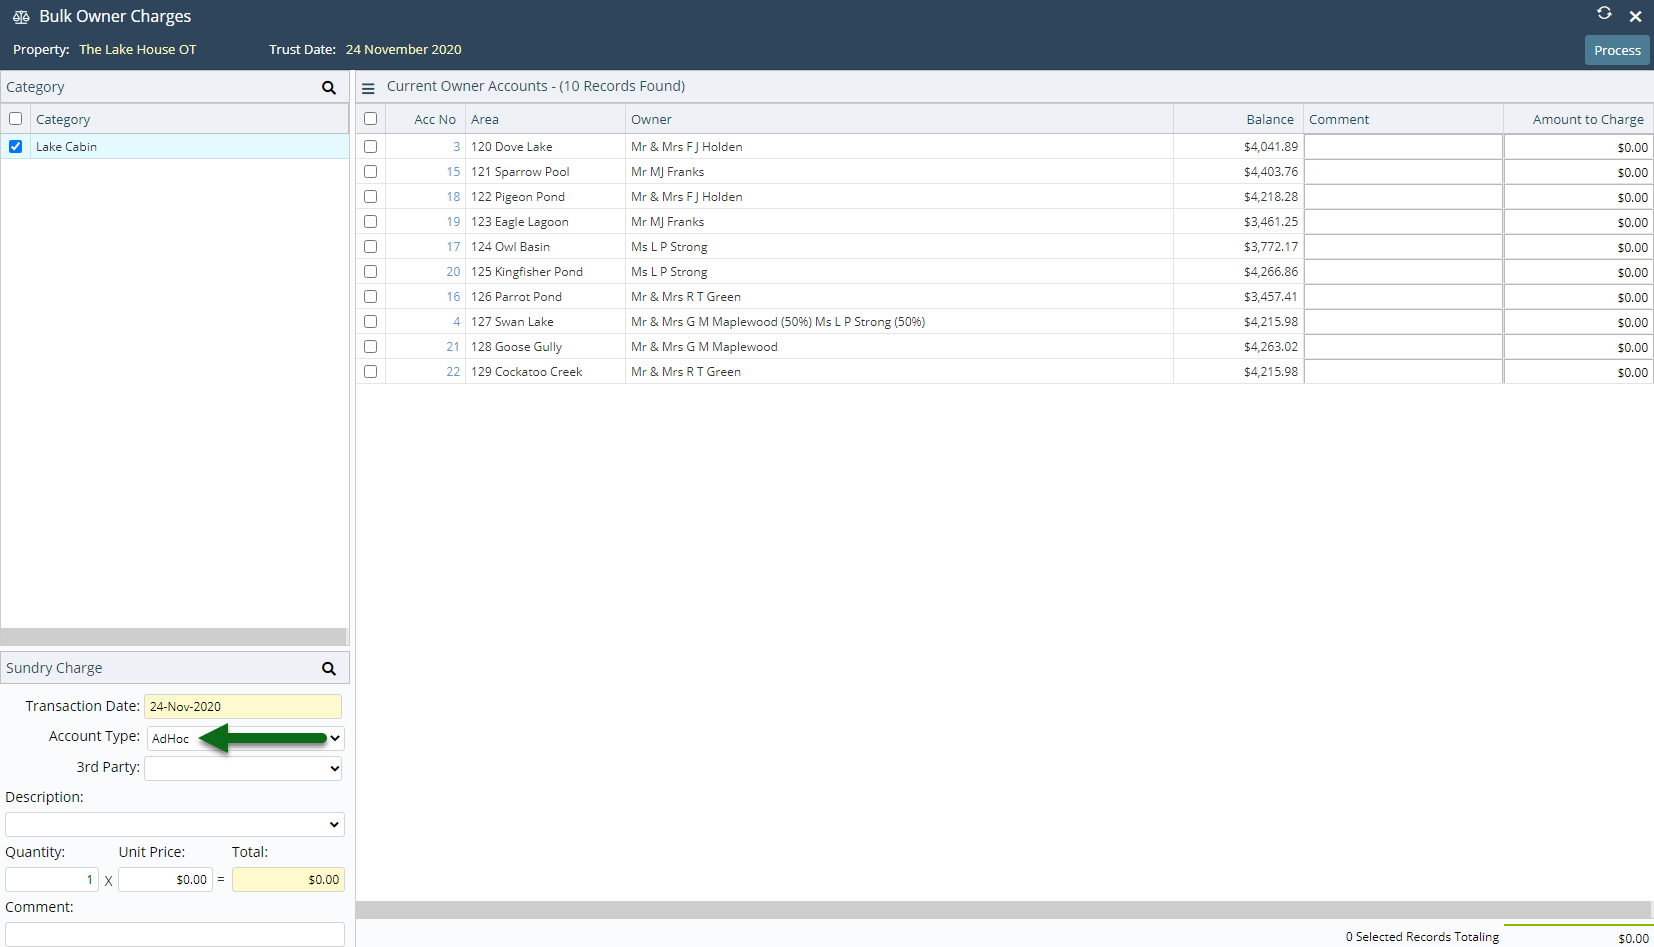Viewport: 1654px width, 947px height.
Task: Select the 129 Cockatoo Creek account checkbox
Action: (x=370, y=371)
